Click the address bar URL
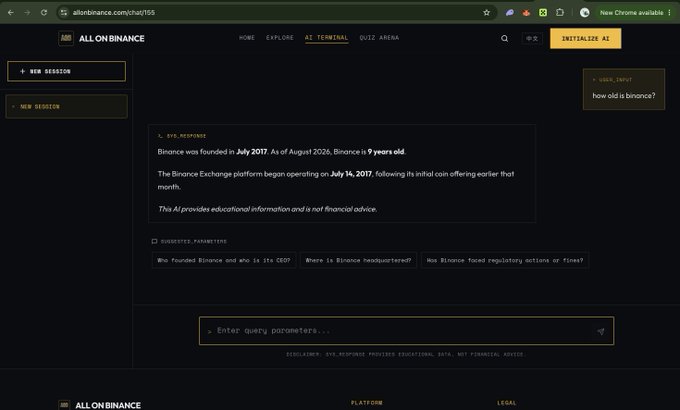 pos(114,13)
